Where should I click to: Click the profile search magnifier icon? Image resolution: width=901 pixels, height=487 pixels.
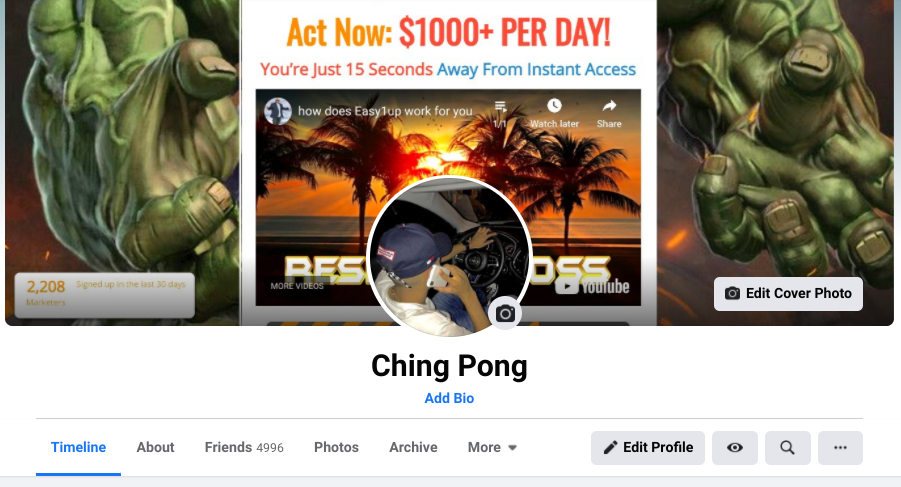point(788,447)
